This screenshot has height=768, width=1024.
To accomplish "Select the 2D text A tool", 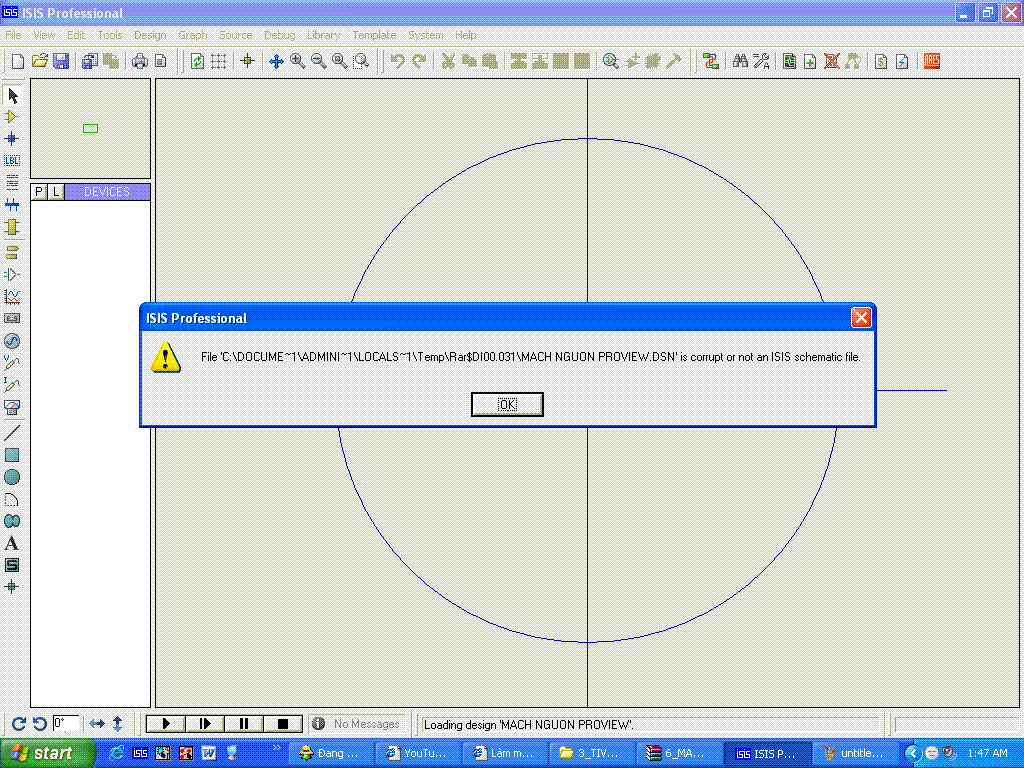I will (x=12, y=543).
